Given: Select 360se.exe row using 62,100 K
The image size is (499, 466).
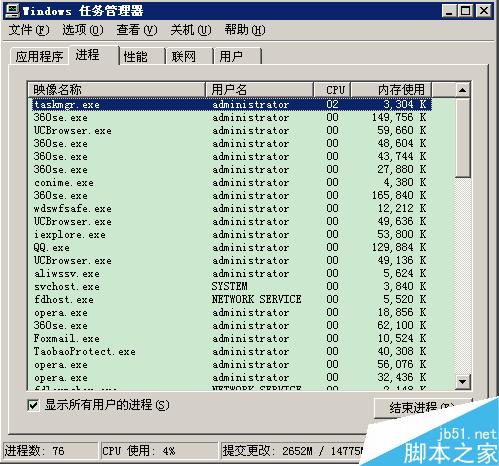Looking at the screenshot, I should coord(232,326).
